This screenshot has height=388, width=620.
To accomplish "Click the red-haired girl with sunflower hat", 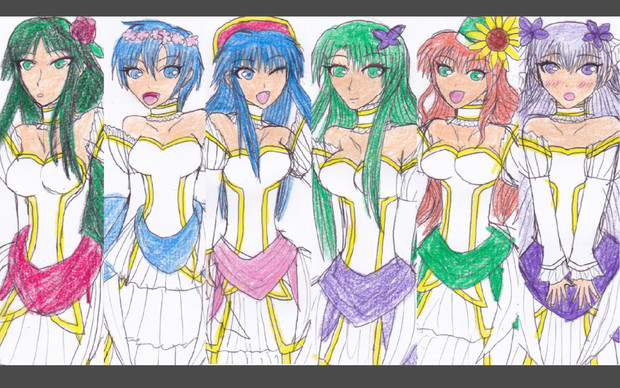I will click(x=468, y=190).
